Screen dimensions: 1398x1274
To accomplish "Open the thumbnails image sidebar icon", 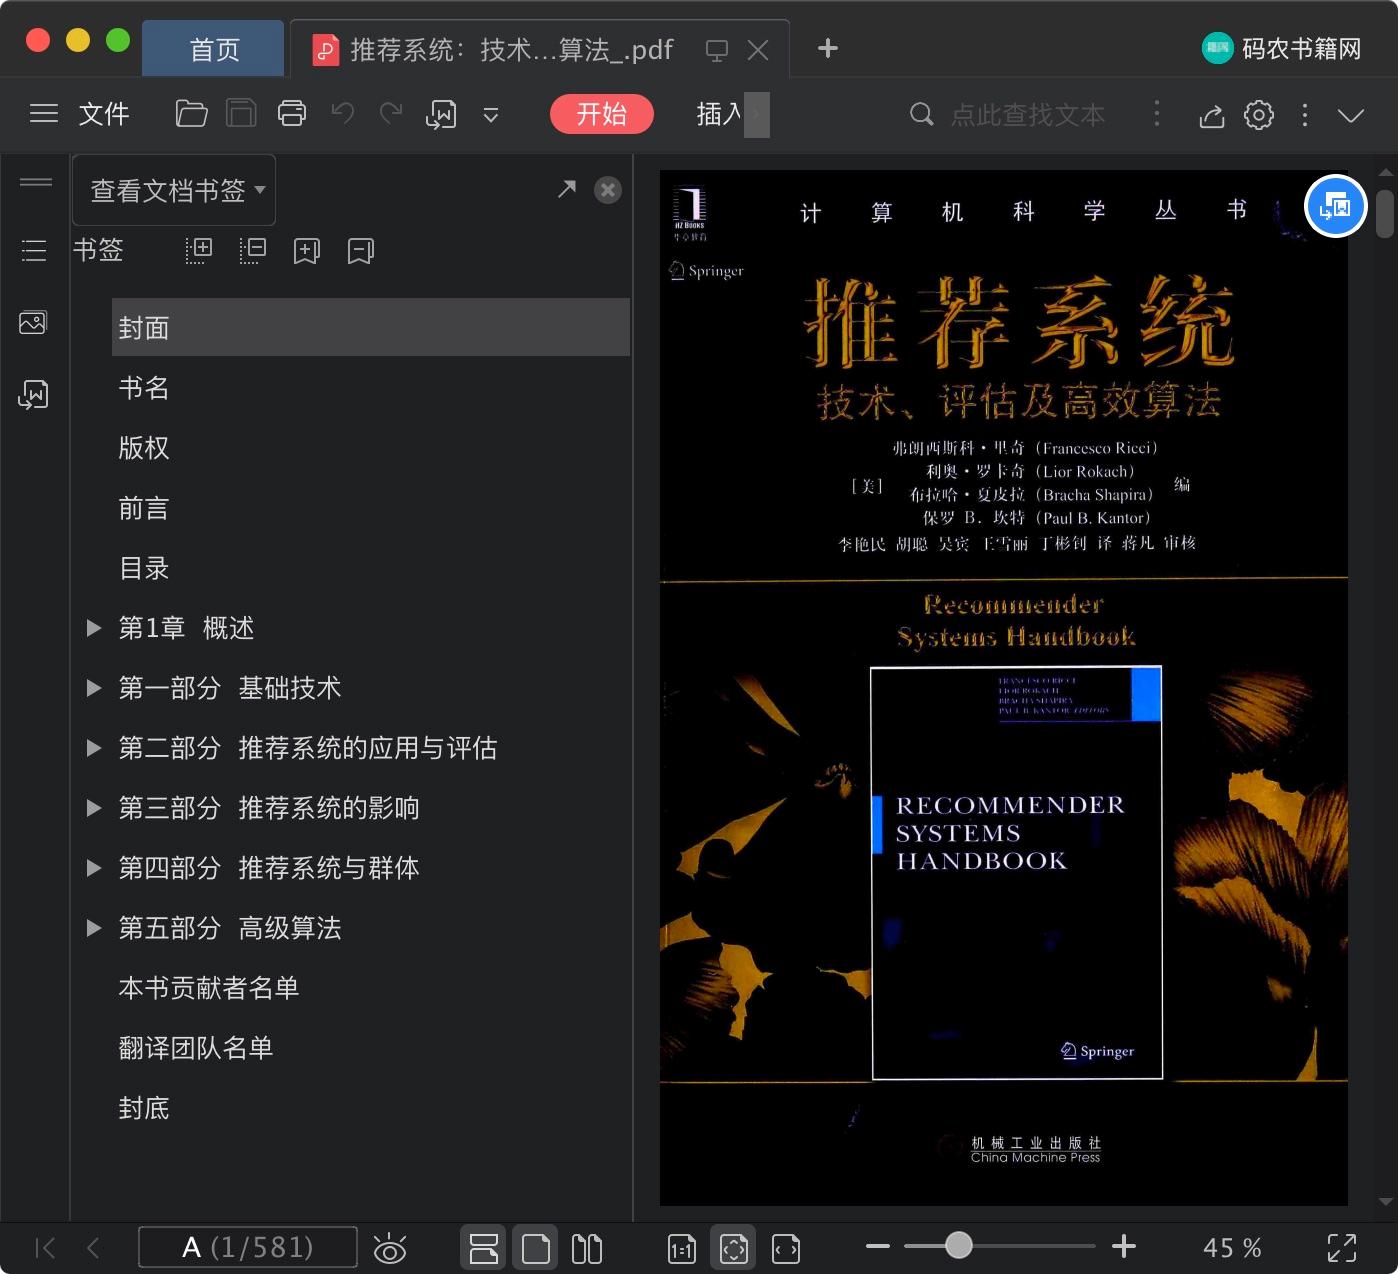I will point(33,323).
